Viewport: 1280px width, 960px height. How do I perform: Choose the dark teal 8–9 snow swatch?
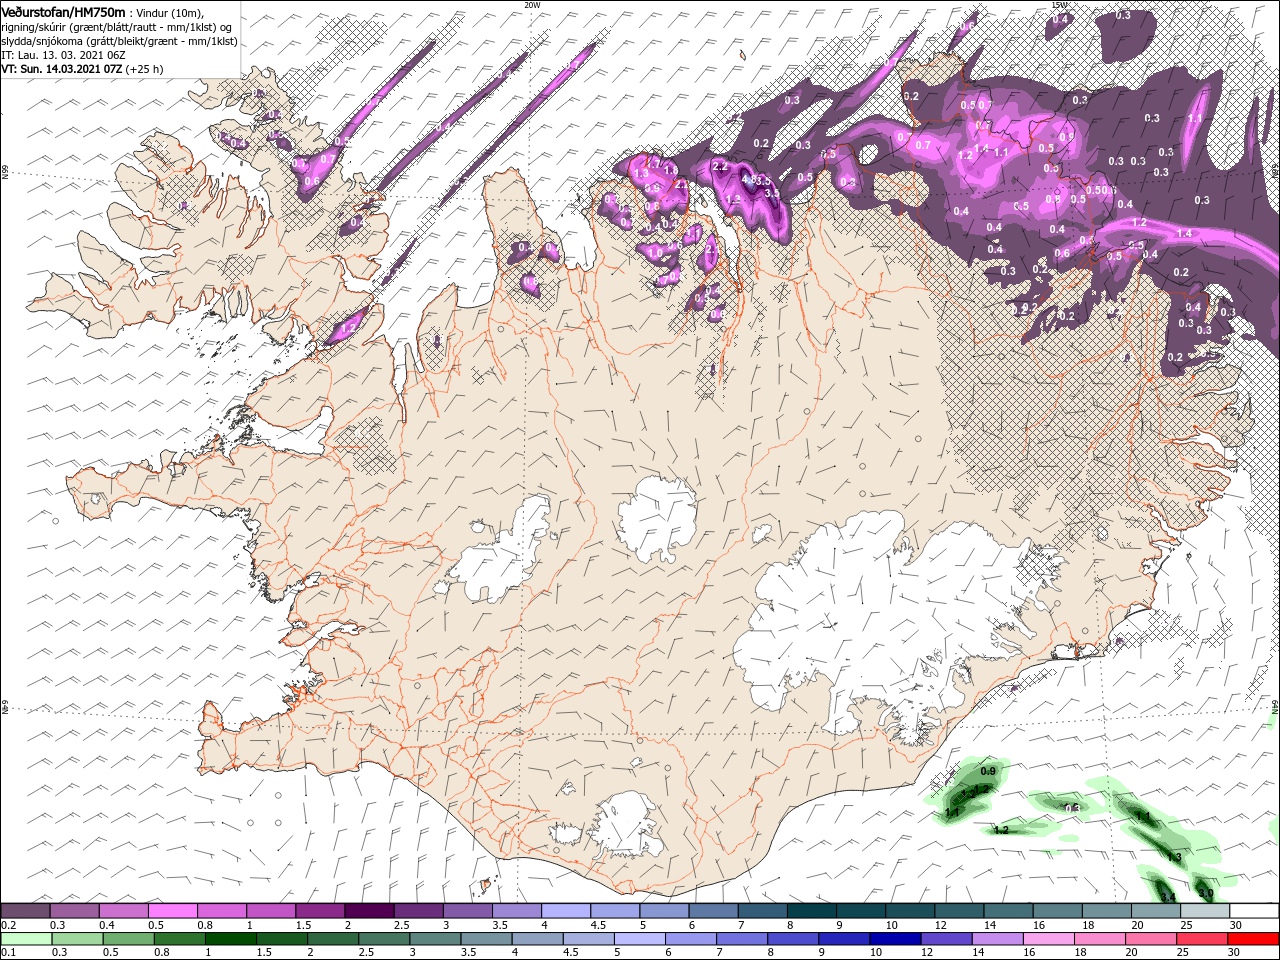pos(812,910)
